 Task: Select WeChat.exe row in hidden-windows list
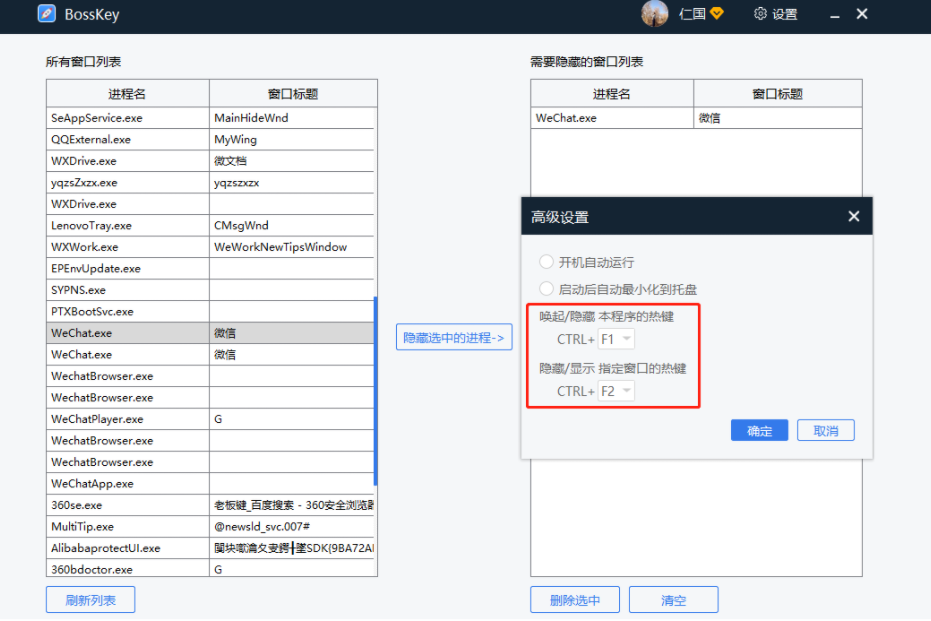[x=696, y=118]
